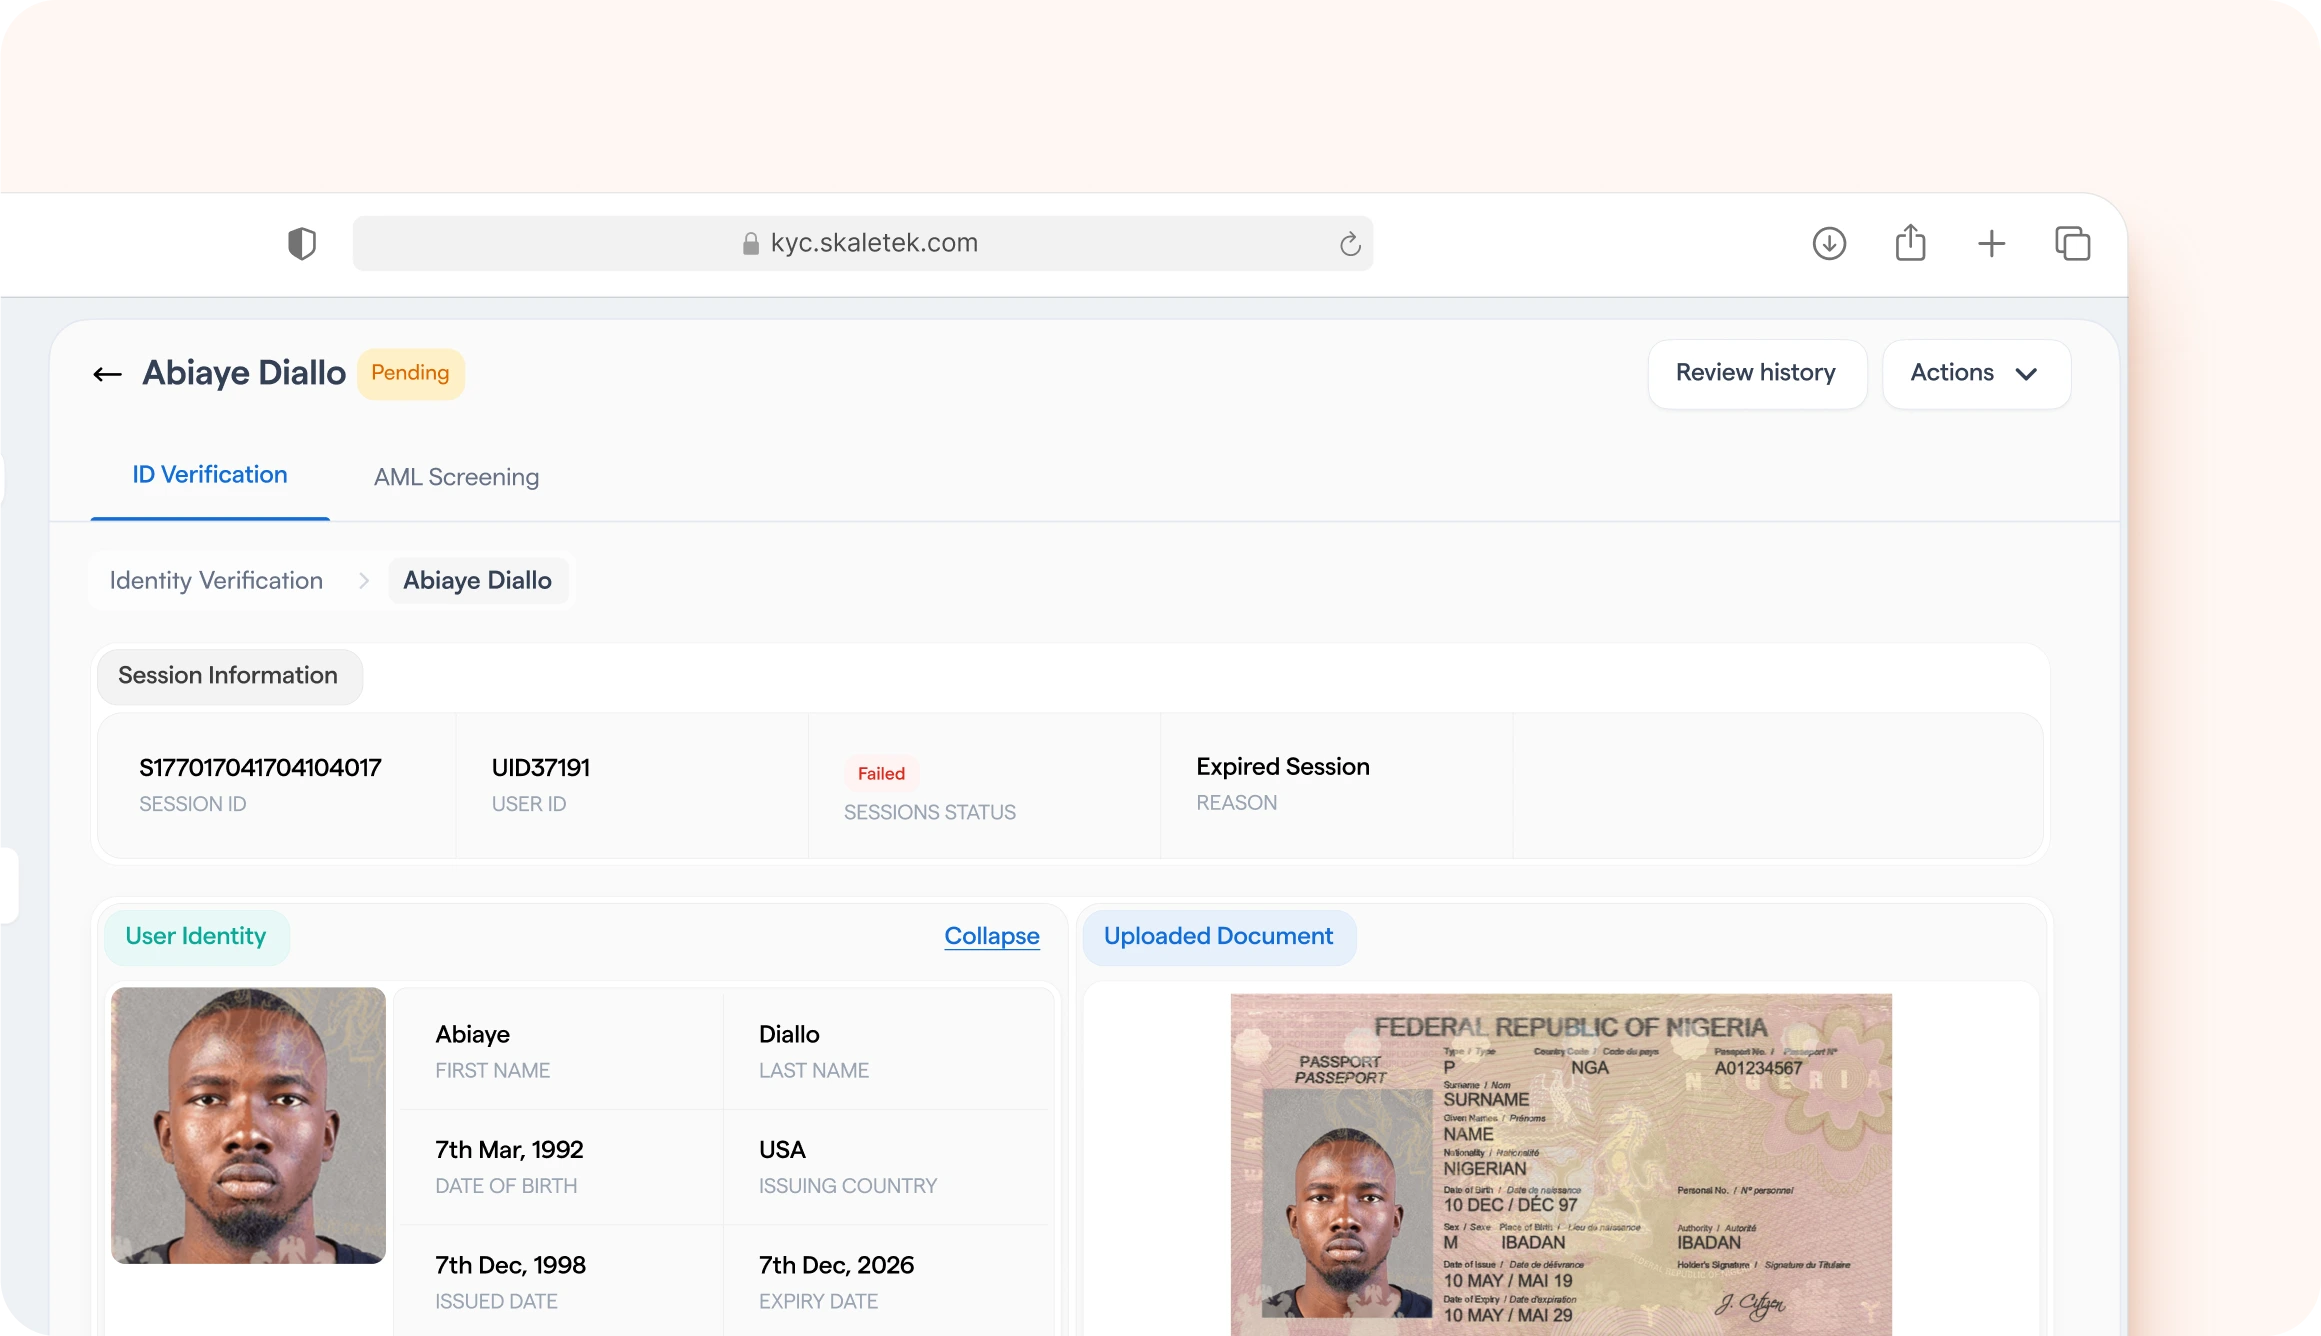The image size is (2321, 1336).
Task: Click the breadcrumb chevron separator
Action: (x=364, y=581)
